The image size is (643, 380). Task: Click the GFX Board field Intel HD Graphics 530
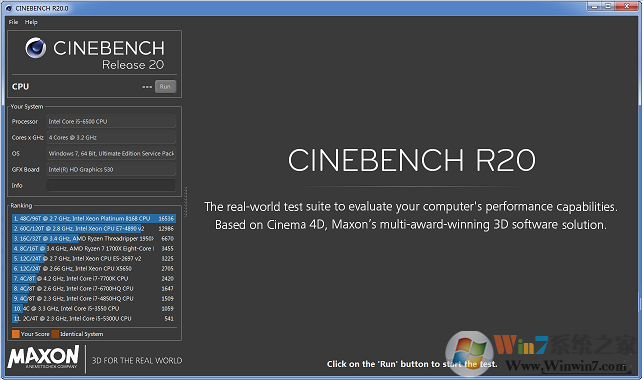pos(111,169)
